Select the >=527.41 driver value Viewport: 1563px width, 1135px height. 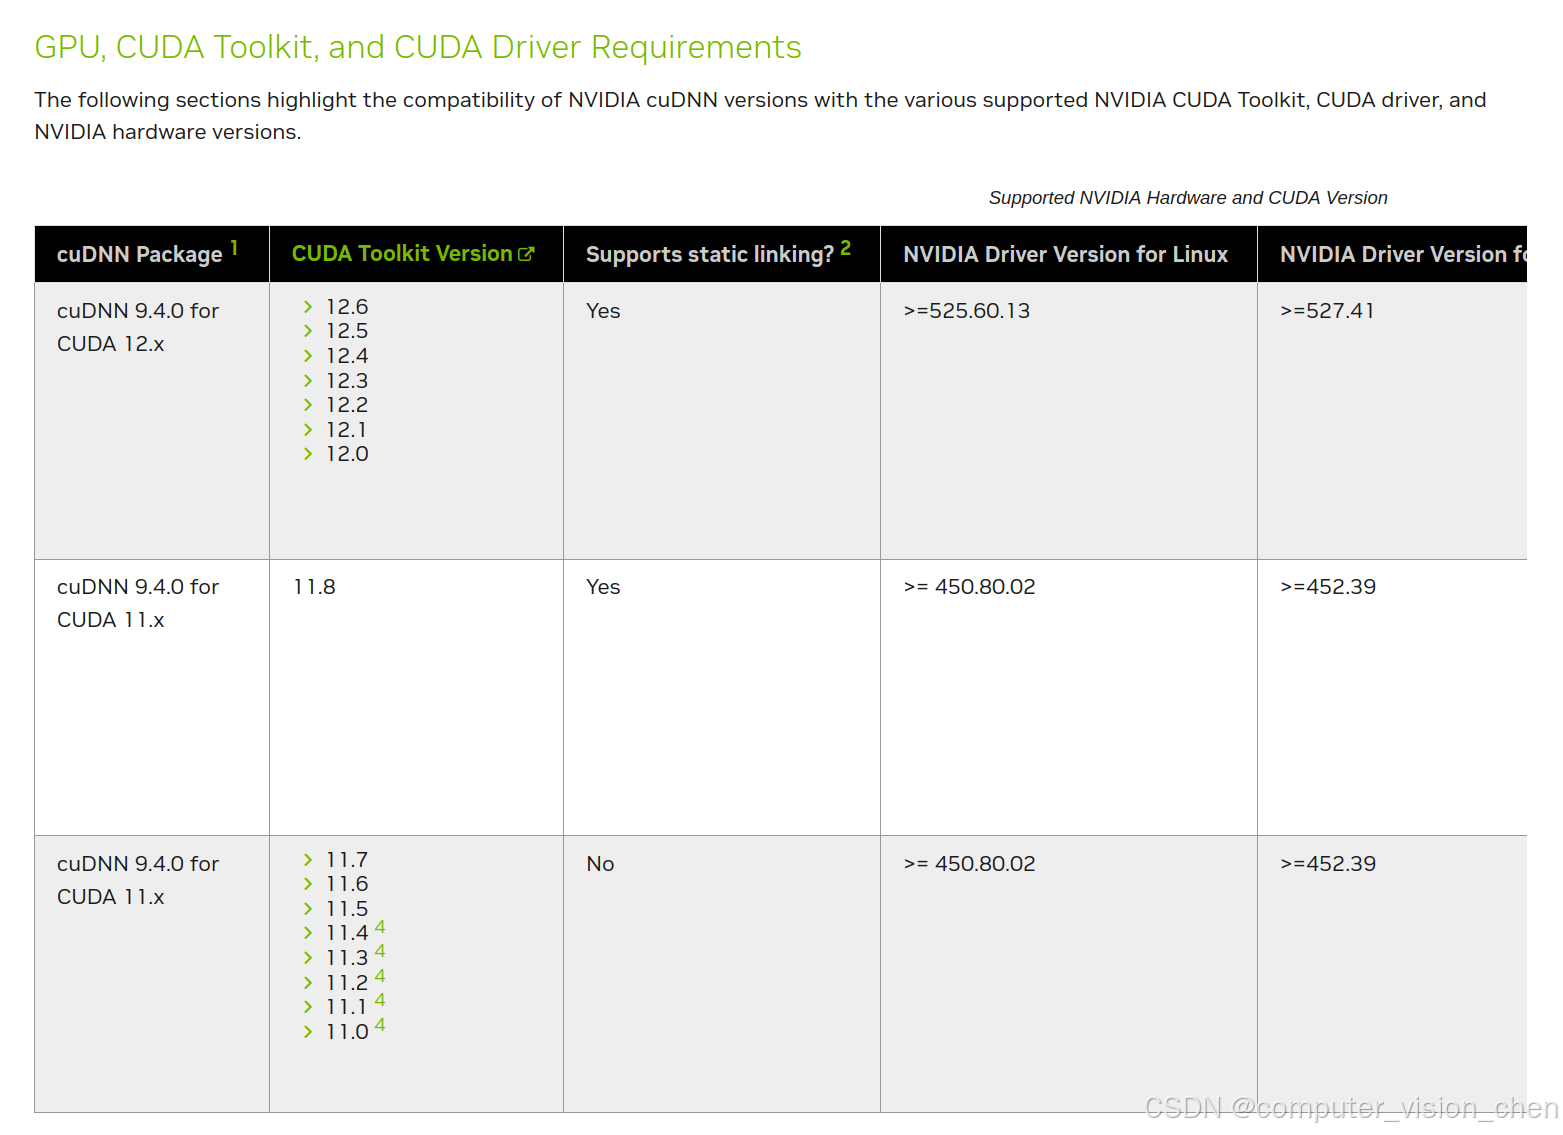1327,311
